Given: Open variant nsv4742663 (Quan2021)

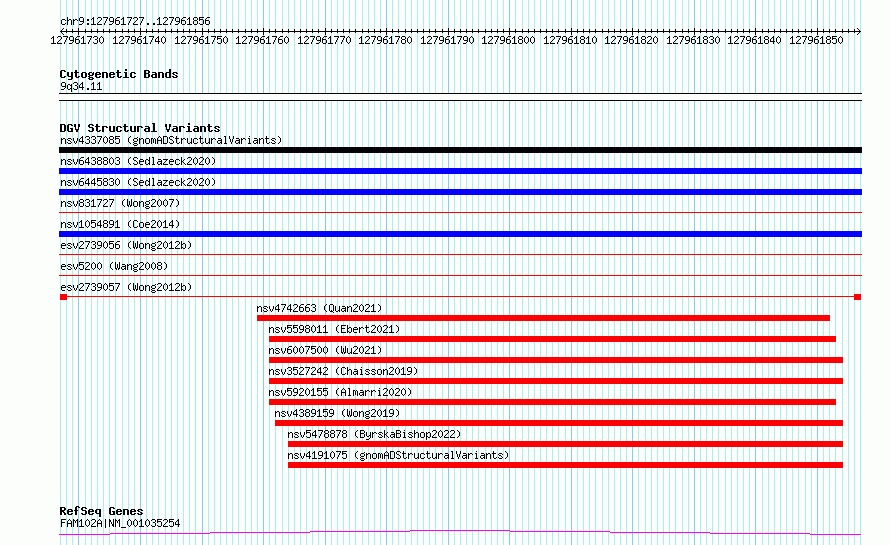Looking at the screenshot, I should (x=319, y=308).
